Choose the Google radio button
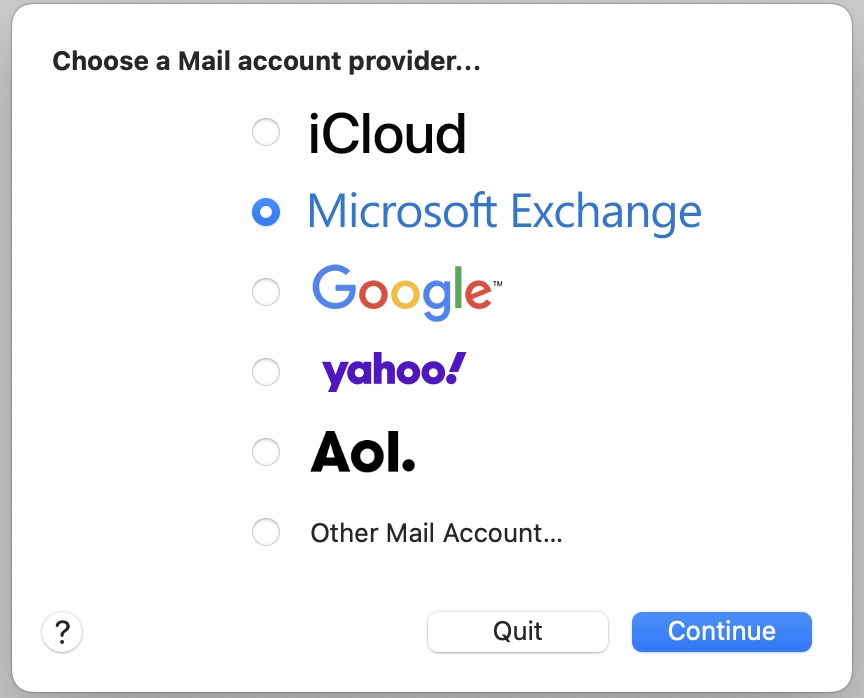The width and height of the screenshot is (864, 698). tap(266, 292)
